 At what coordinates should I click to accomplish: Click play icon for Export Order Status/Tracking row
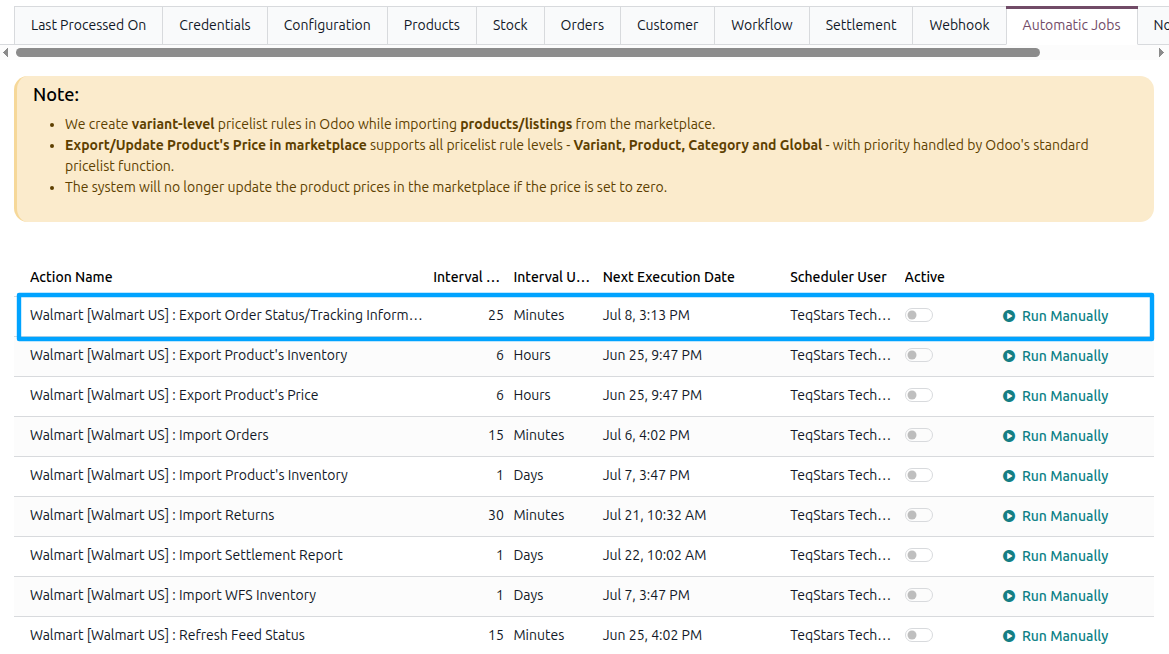(1009, 316)
